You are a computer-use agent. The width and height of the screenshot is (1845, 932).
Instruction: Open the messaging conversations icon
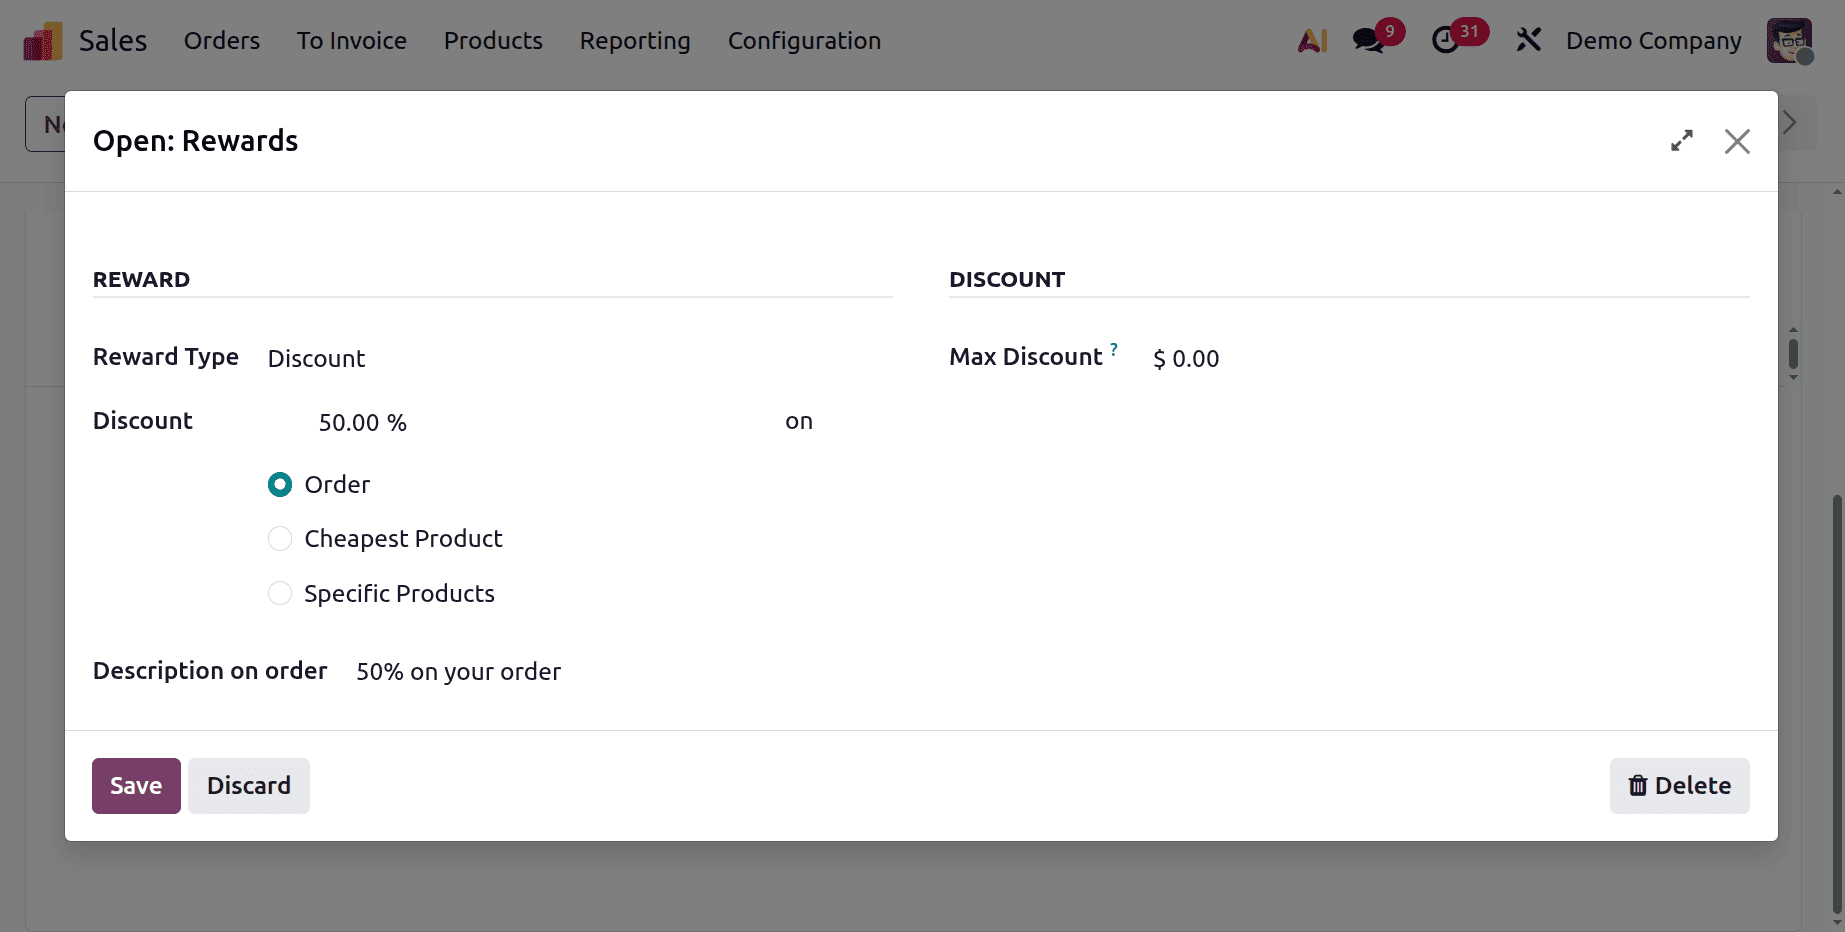(1367, 40)
